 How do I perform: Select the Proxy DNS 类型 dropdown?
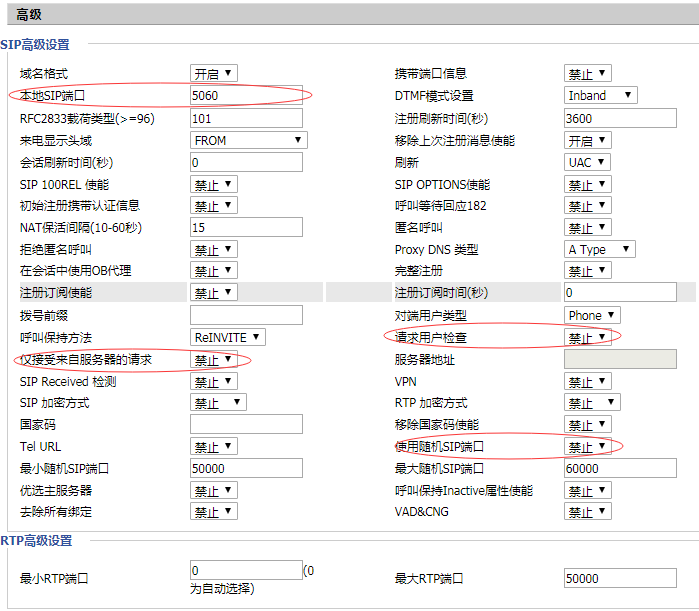599,249
